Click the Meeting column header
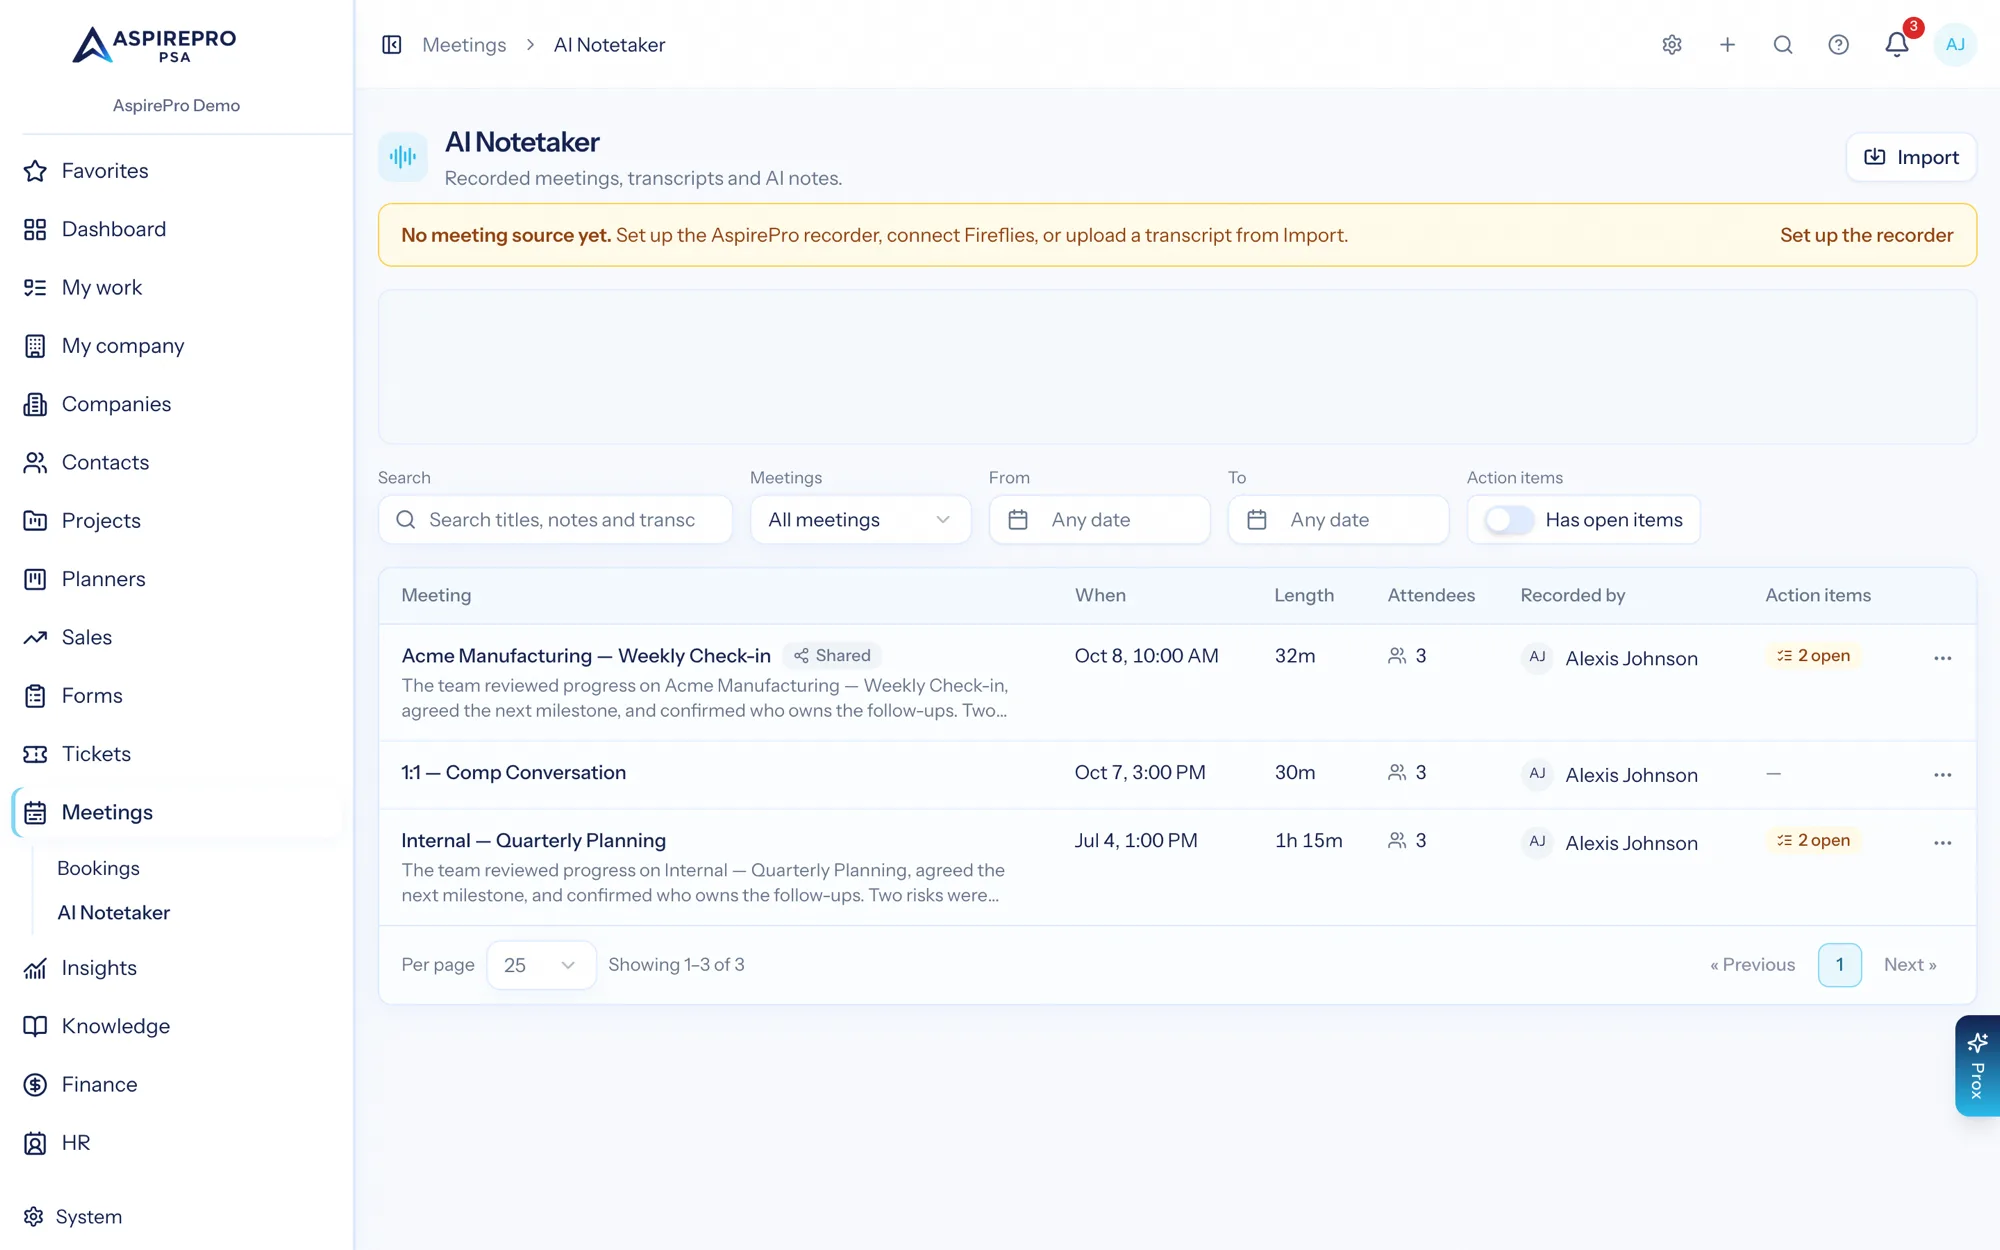The width and height of the screenshot is (2000, 1250). coord(436,596)
